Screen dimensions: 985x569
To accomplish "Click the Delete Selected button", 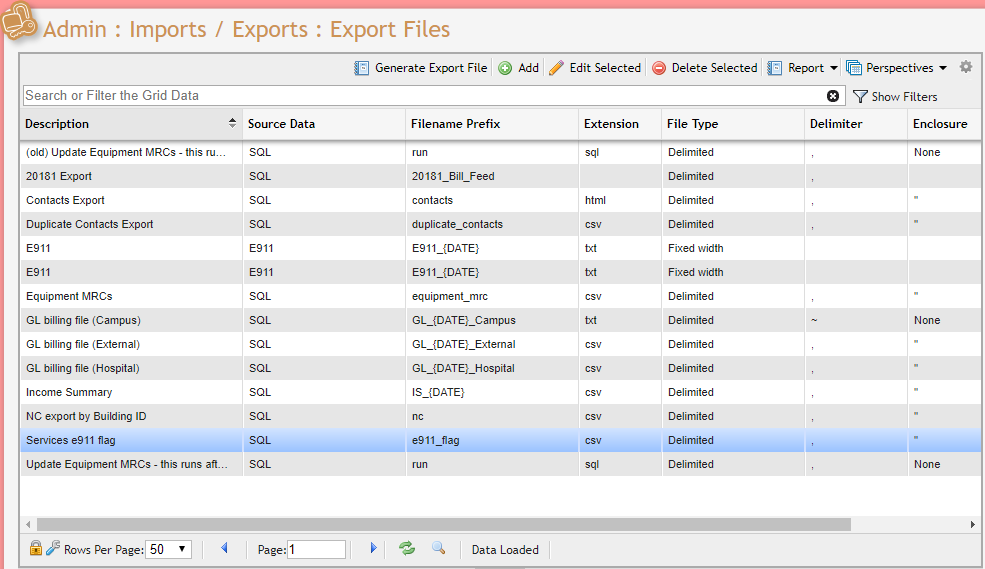I will [x=705, y=68].
